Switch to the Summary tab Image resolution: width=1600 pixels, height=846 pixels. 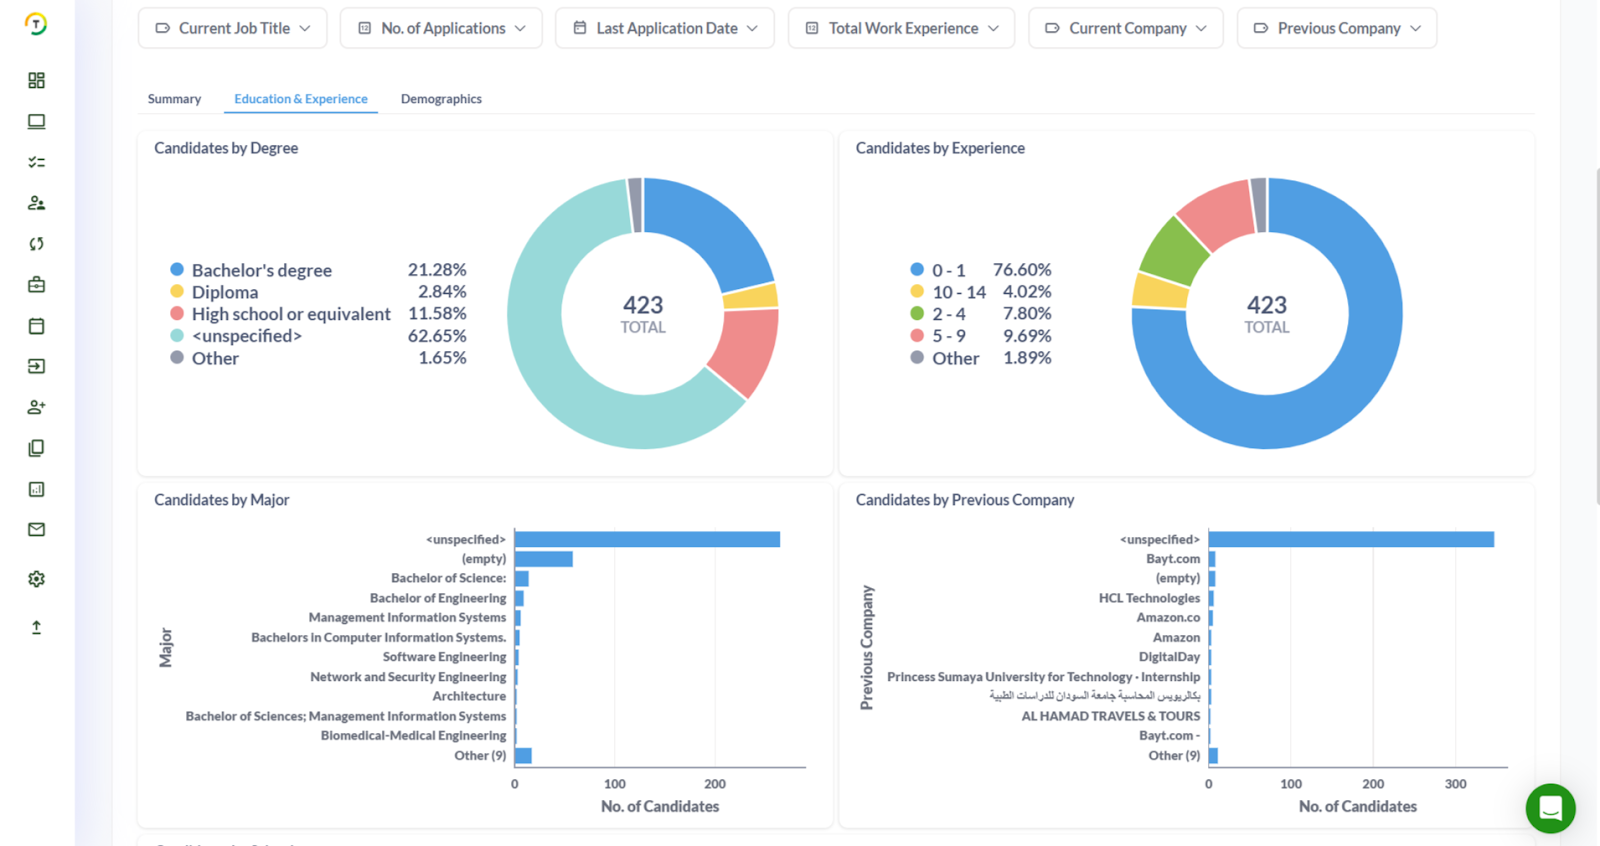pyautogui.click(x=174, y=99)
